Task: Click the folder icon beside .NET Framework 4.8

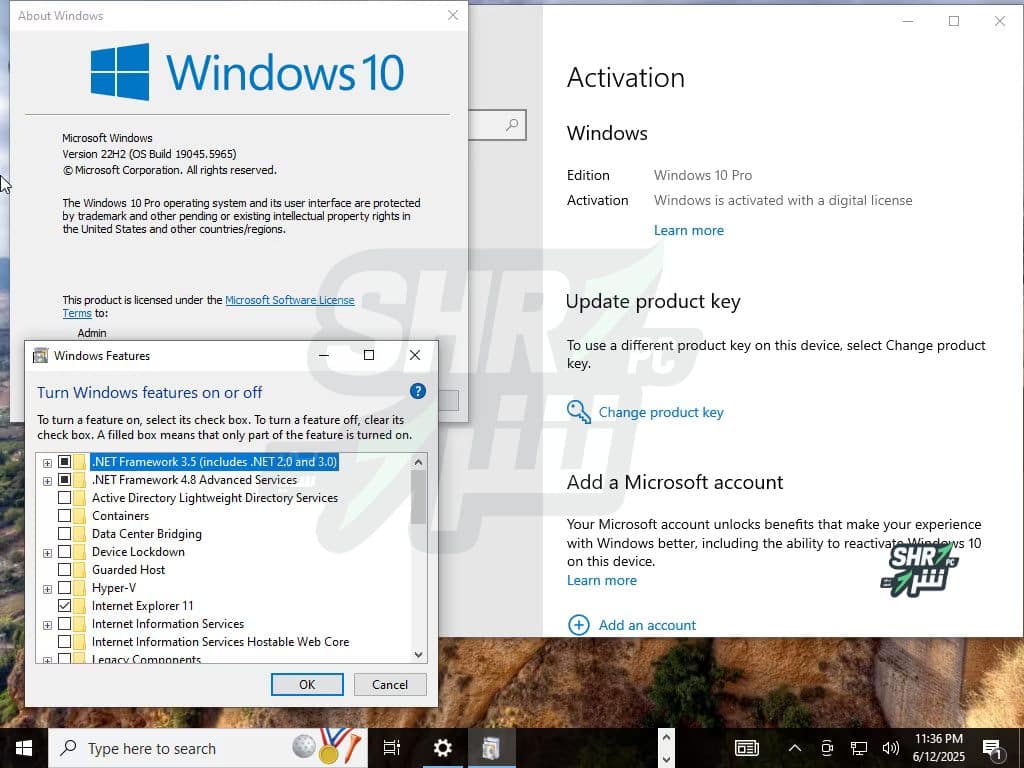Action: (x=80, y=480)
